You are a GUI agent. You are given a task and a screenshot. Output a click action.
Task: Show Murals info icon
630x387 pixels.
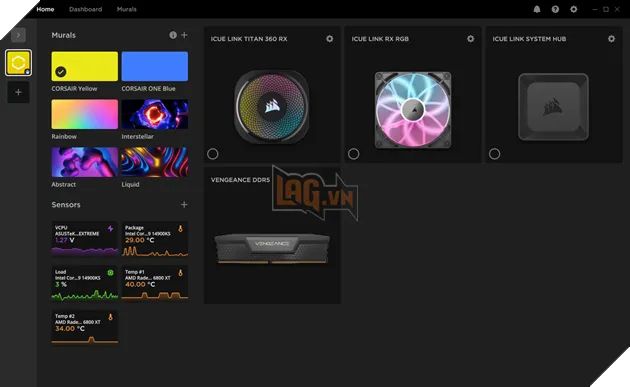click(173, 35)
